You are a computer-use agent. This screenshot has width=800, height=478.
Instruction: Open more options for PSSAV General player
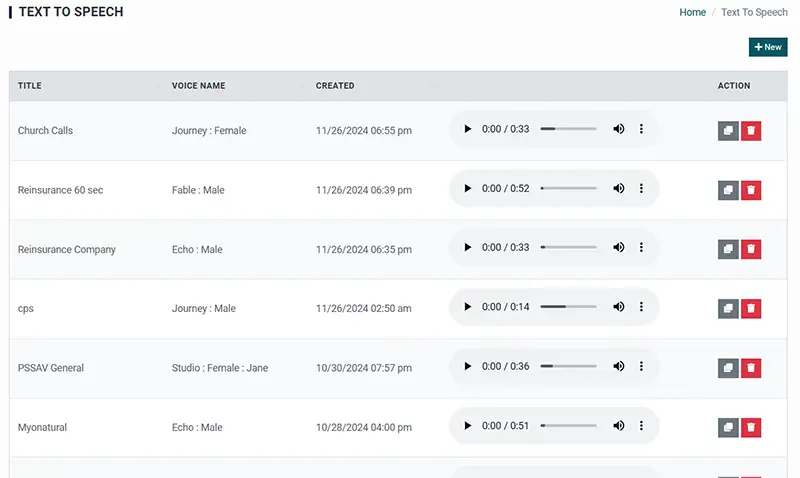tap(641, 366)
